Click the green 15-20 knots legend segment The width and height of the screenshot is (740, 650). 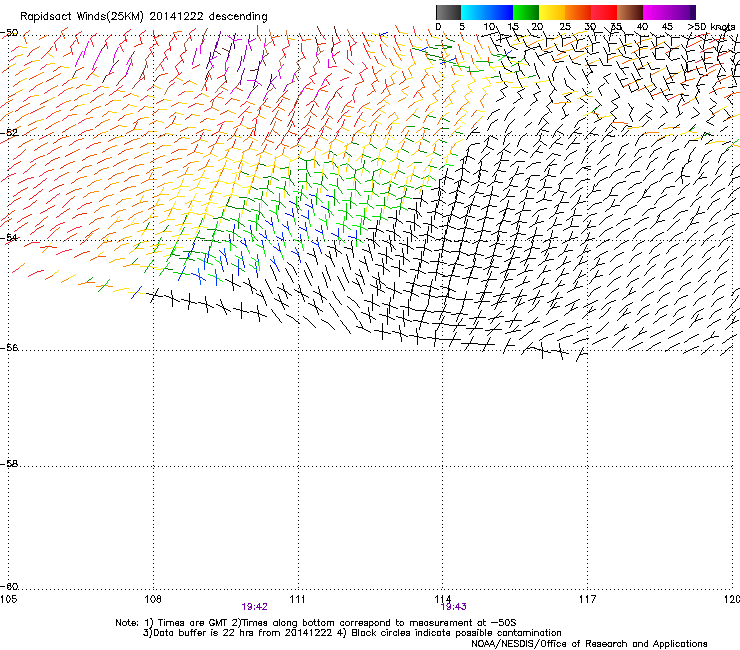point(526,12)
